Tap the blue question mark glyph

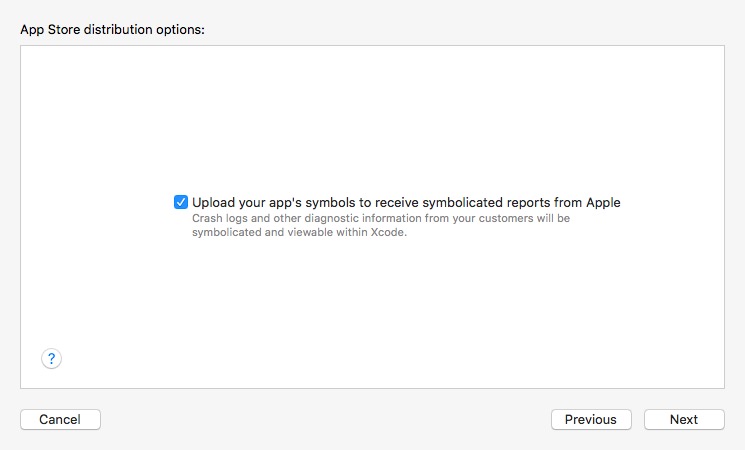[51, 358]
